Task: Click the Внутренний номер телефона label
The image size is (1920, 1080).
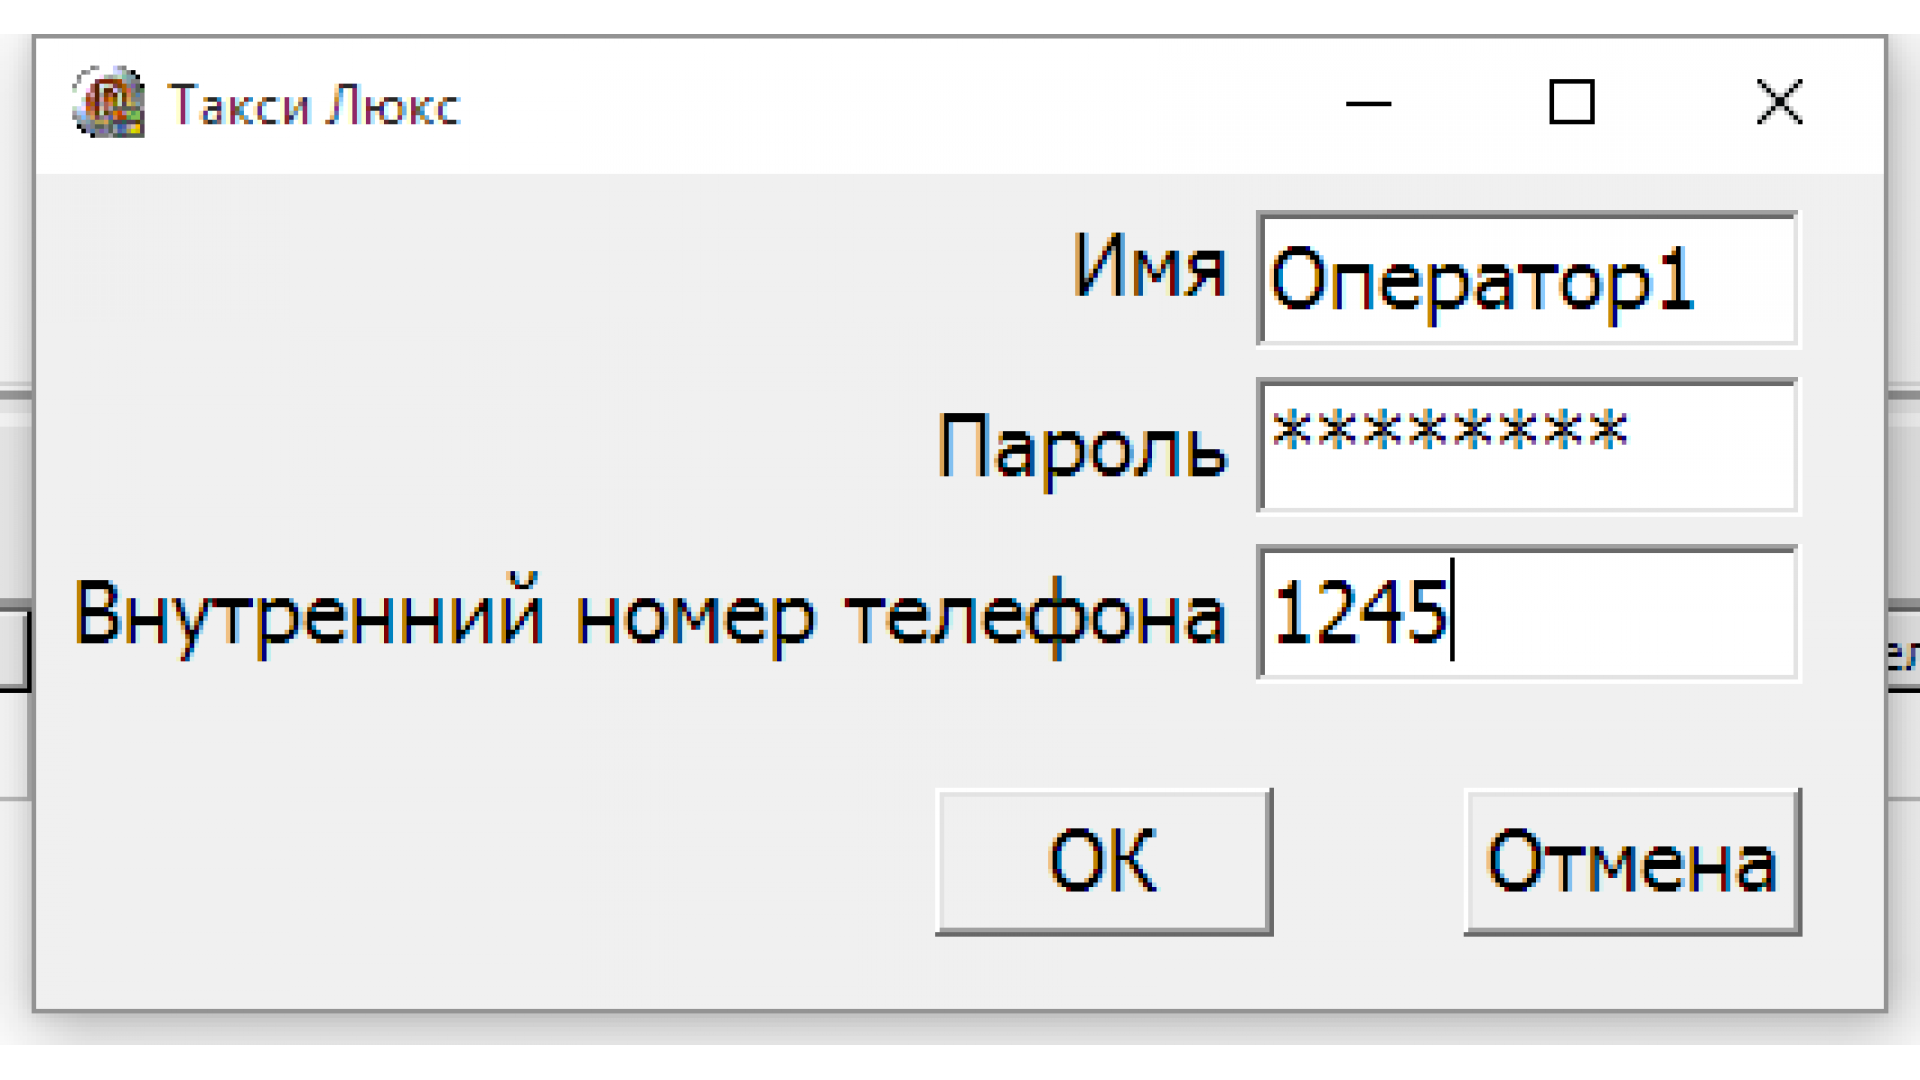Action: coord(650,613)
